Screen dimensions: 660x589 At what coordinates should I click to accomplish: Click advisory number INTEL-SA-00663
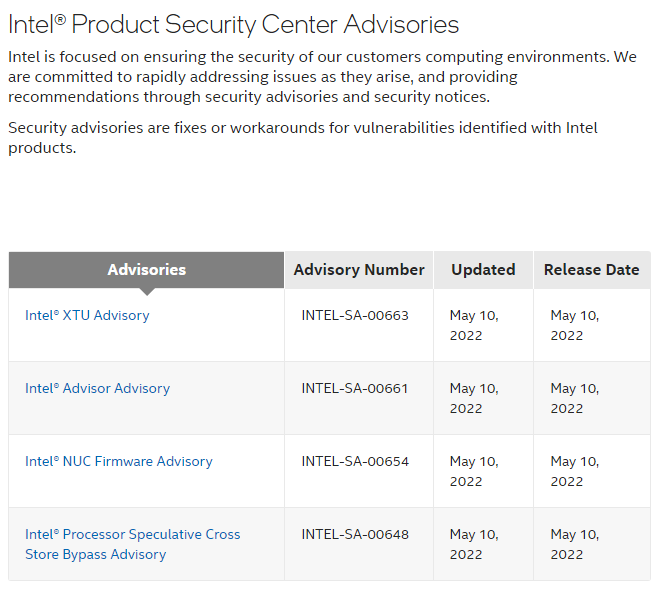point(355,316)
